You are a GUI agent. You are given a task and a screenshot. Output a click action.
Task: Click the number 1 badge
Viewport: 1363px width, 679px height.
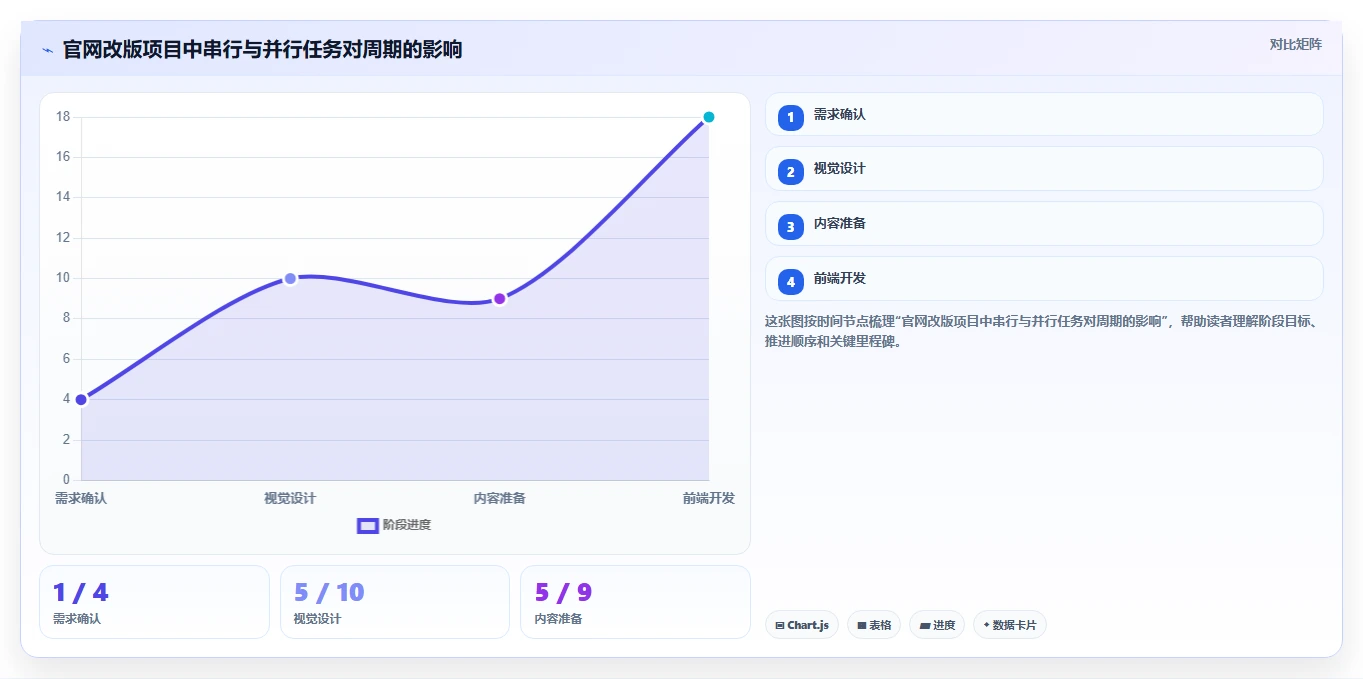(791, 117)
